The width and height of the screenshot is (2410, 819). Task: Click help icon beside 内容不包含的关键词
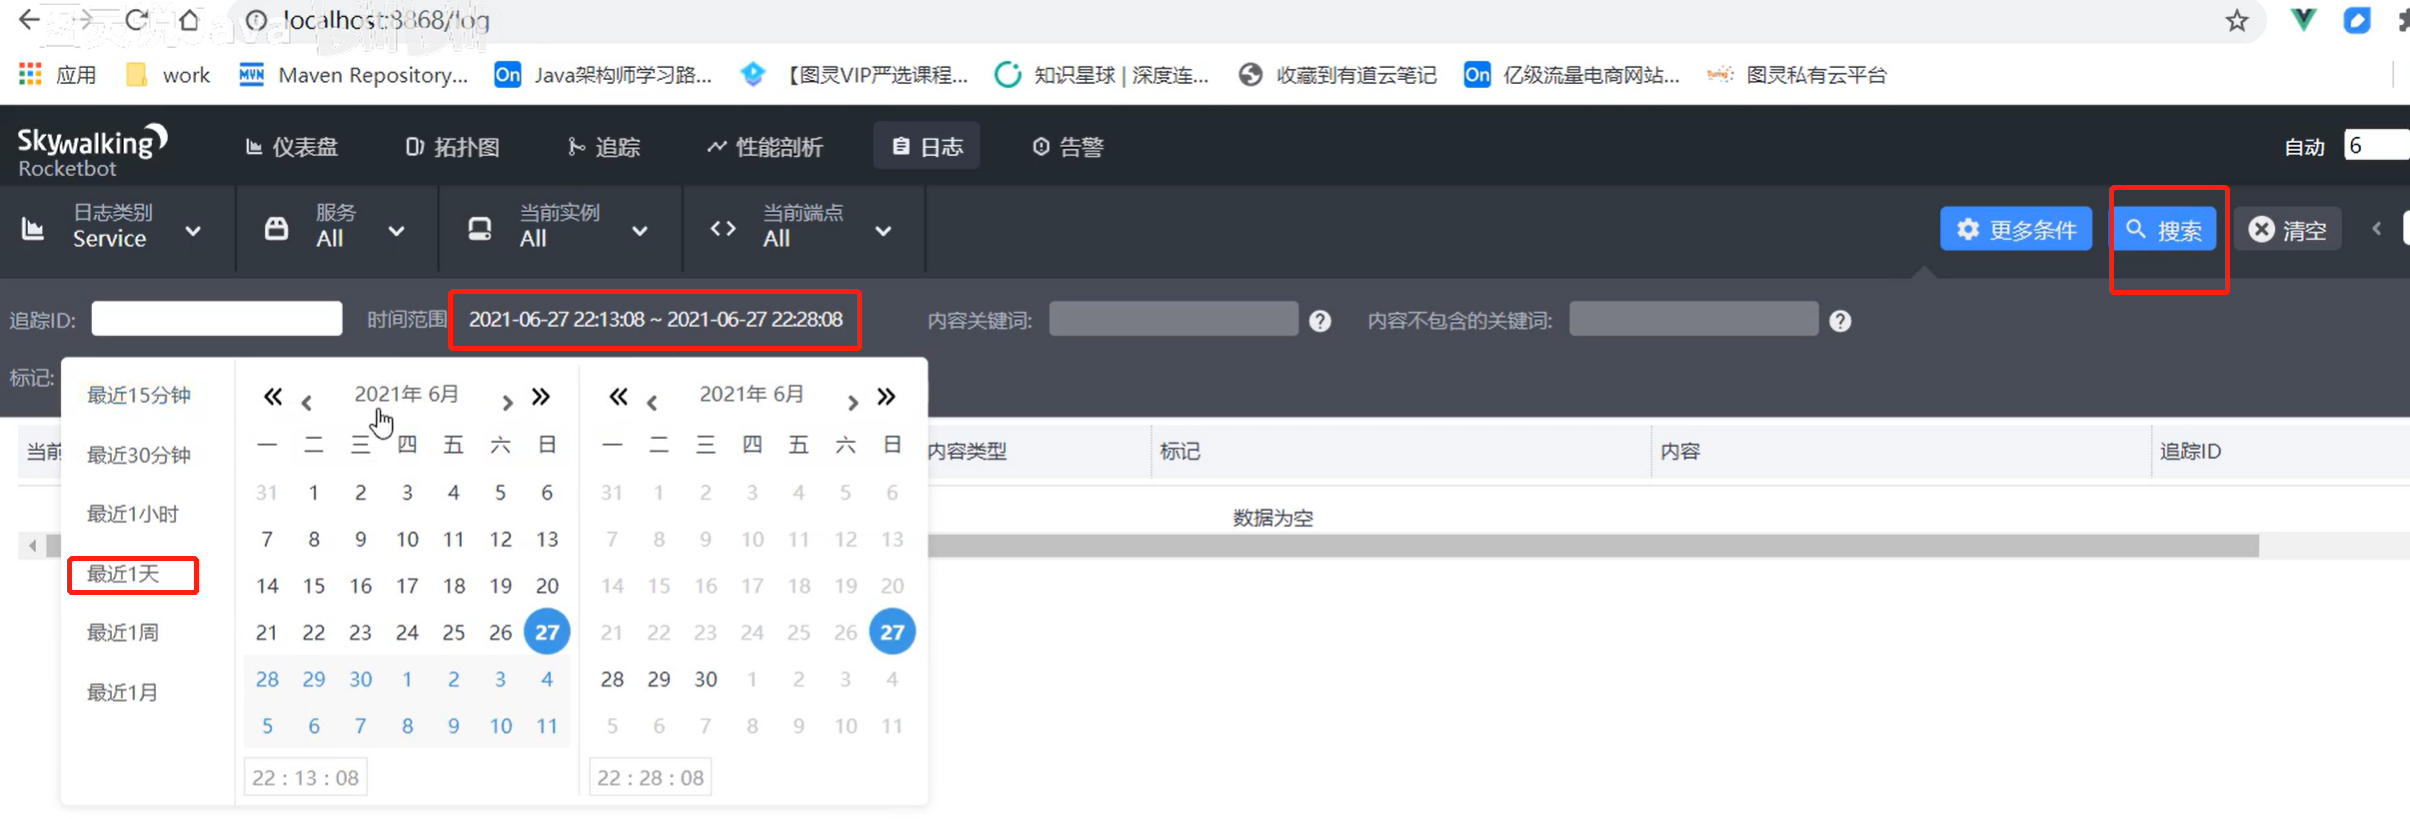(x=1840, y=321)
